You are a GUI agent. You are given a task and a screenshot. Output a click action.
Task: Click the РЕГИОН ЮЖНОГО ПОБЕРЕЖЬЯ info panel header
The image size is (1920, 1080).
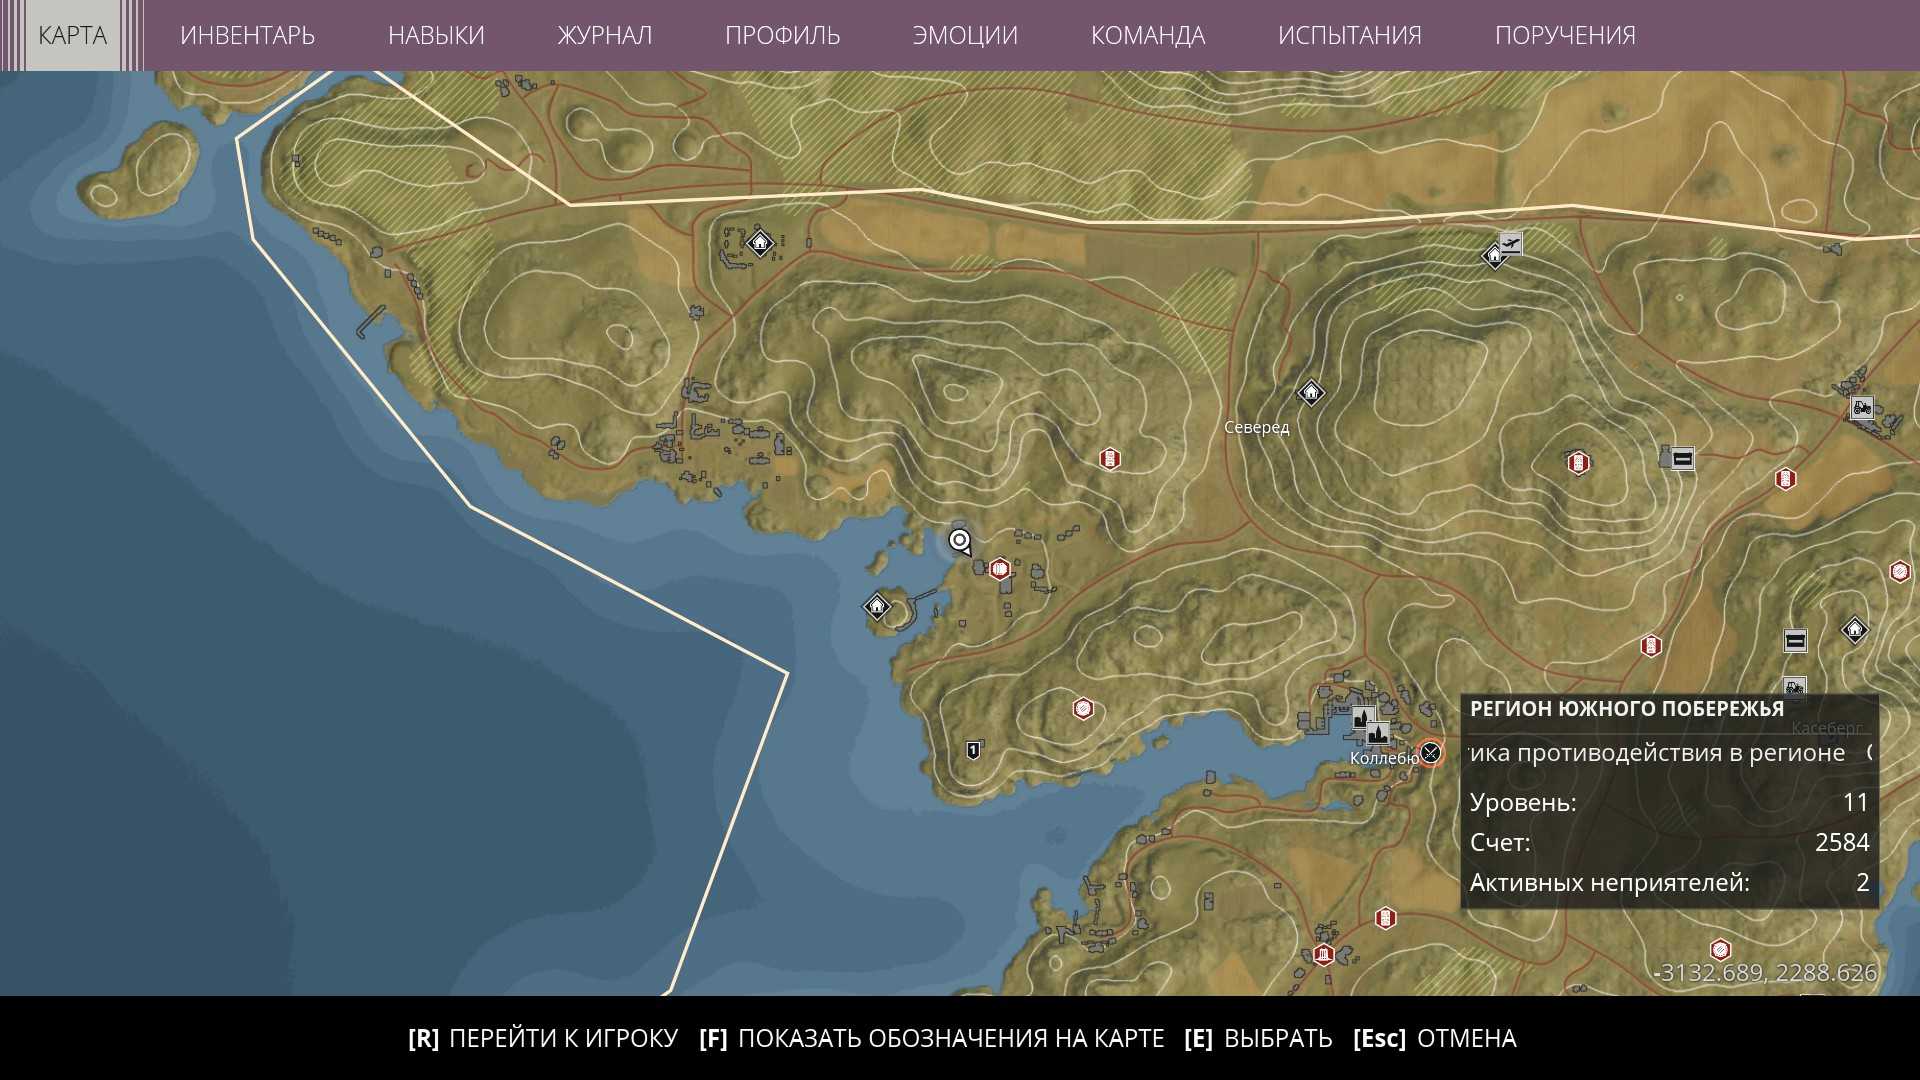tap(1626, 709)
